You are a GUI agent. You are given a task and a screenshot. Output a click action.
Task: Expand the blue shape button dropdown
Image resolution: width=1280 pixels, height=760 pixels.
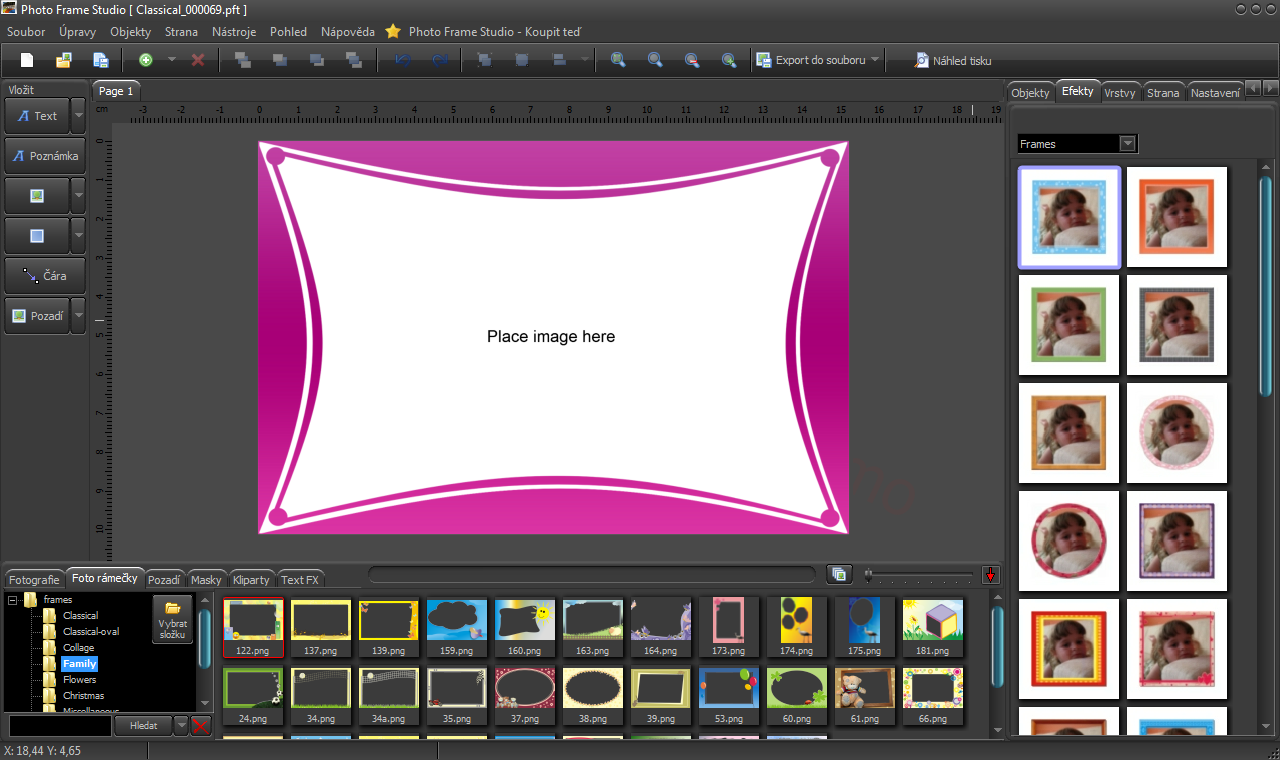78,236
